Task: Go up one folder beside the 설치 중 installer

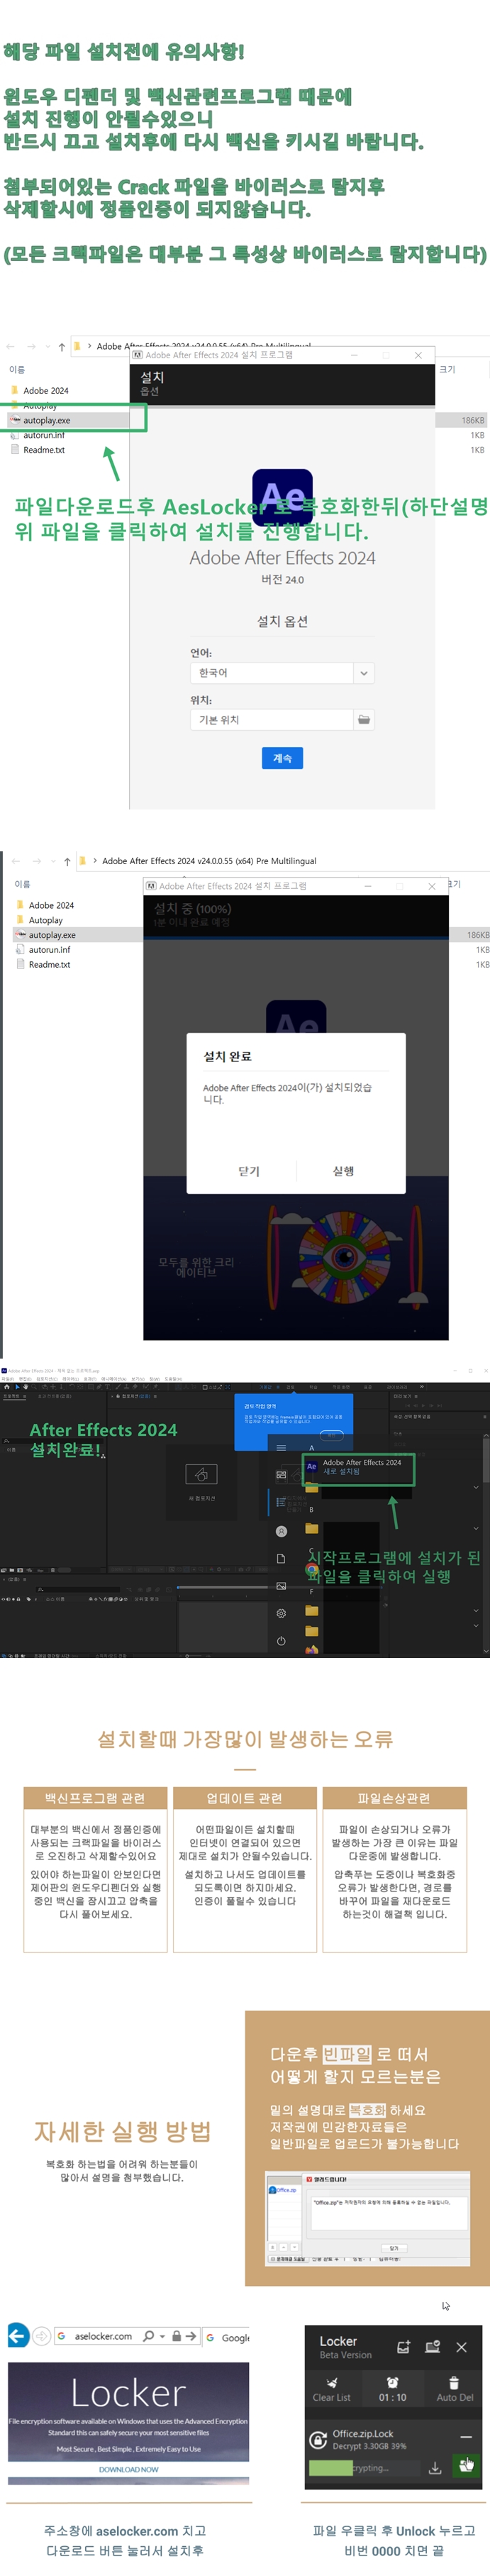Action: point(67,861)
